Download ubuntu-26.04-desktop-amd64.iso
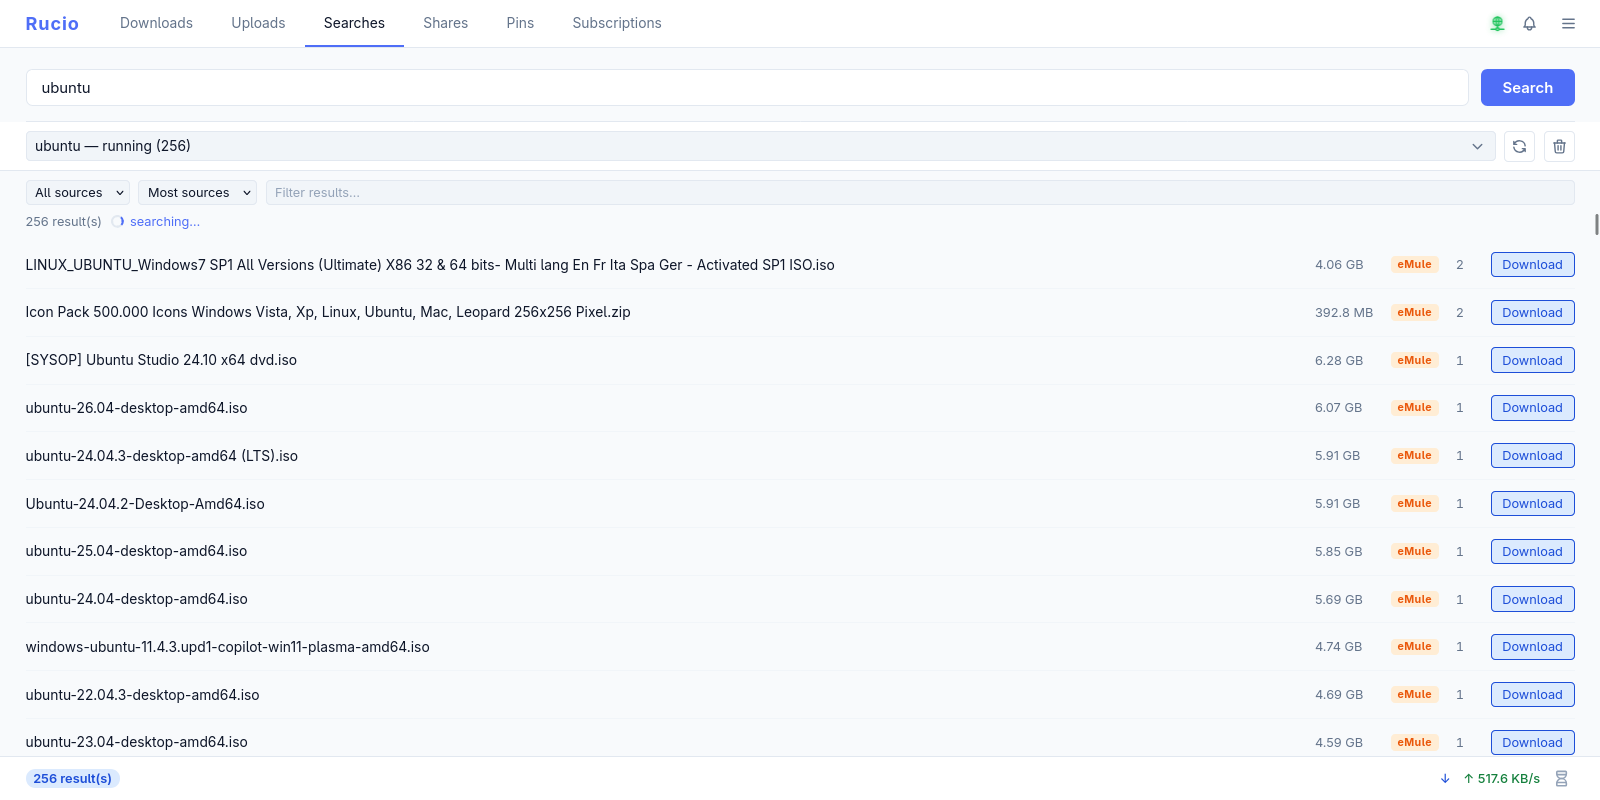1600x800 pixels. click(1532, 408)
